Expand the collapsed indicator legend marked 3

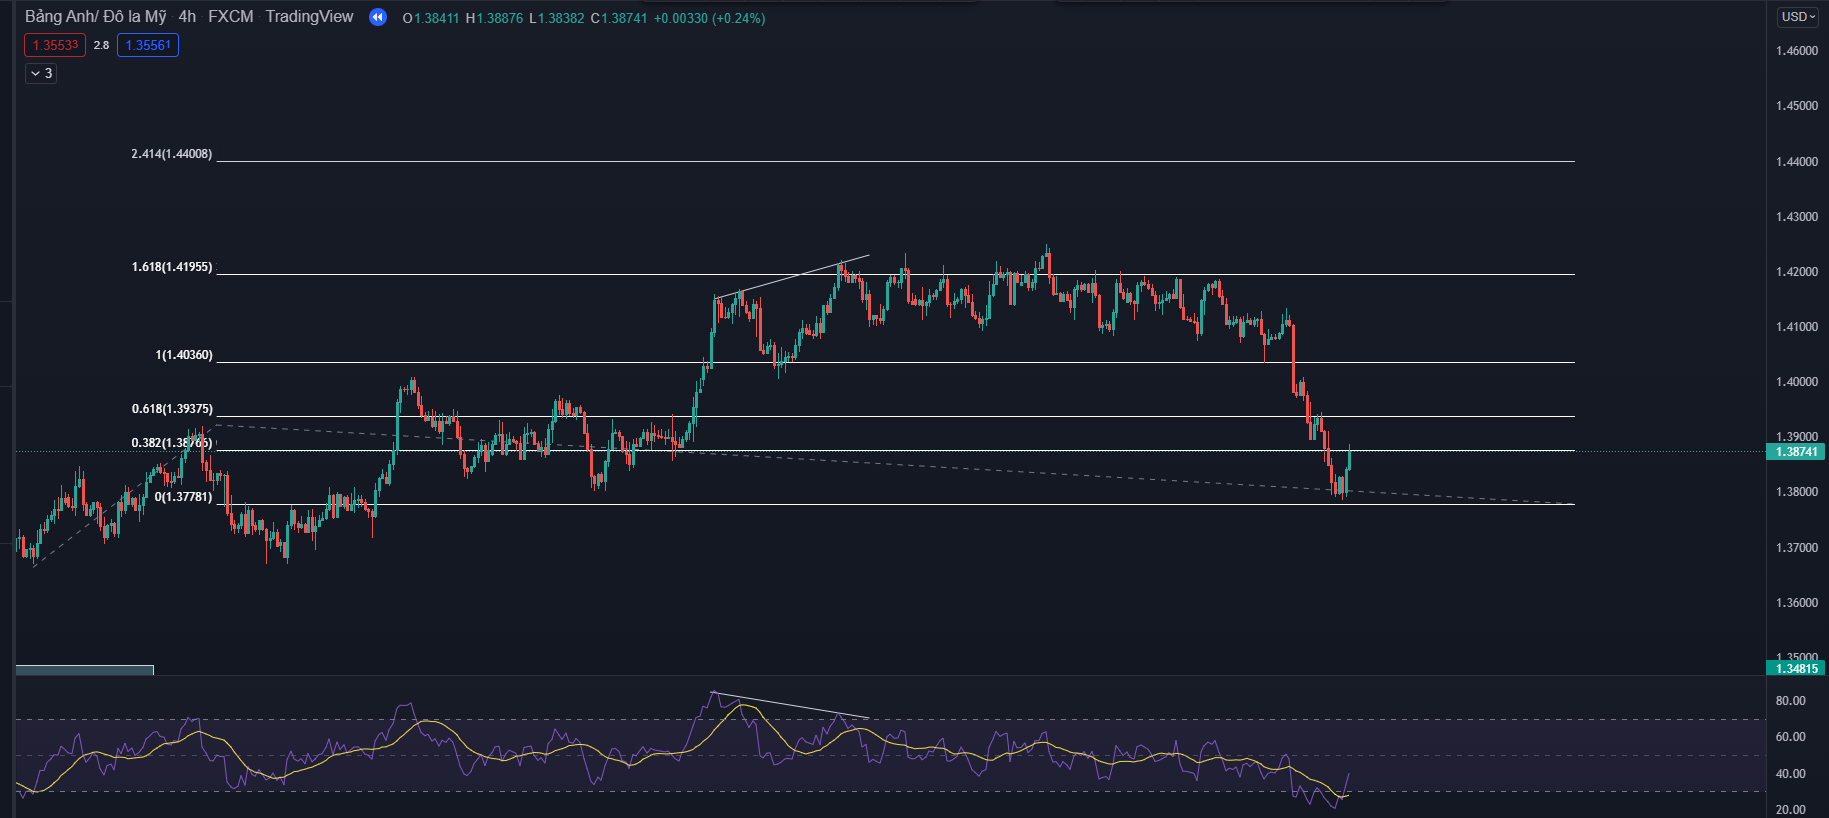tap(41, 73)
